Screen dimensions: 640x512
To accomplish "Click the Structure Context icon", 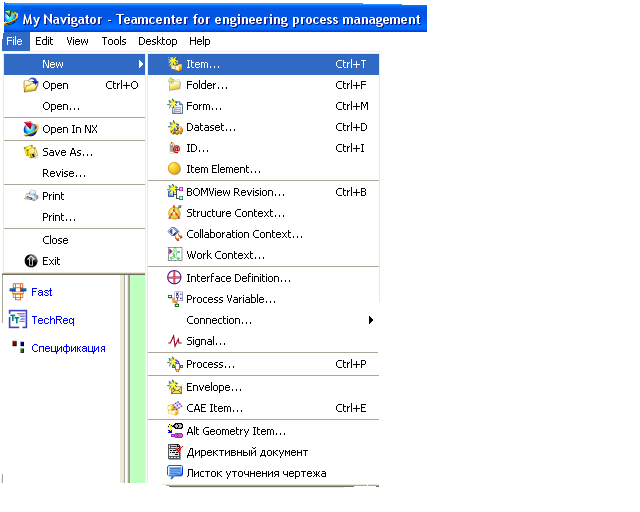I will pos(175,213).
